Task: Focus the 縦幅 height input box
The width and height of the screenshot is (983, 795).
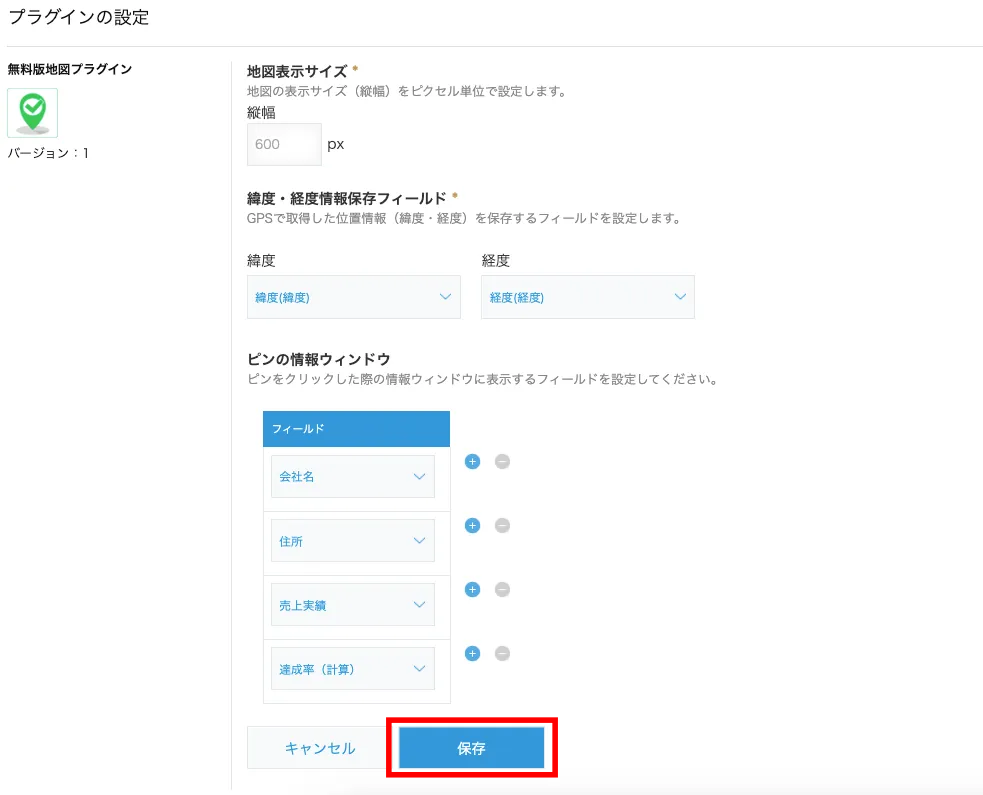Action: click(284, 144)
